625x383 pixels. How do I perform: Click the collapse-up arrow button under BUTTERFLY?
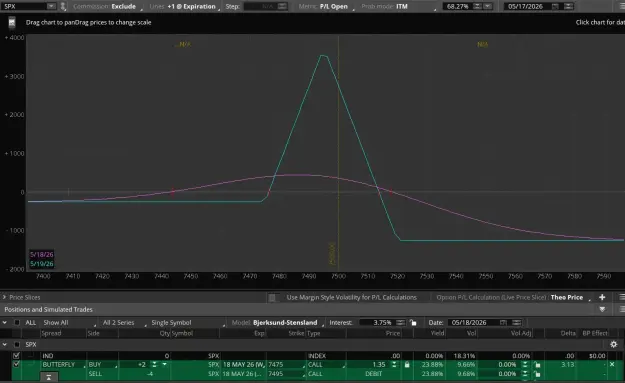pyautogui.click(x=49, y=377)
